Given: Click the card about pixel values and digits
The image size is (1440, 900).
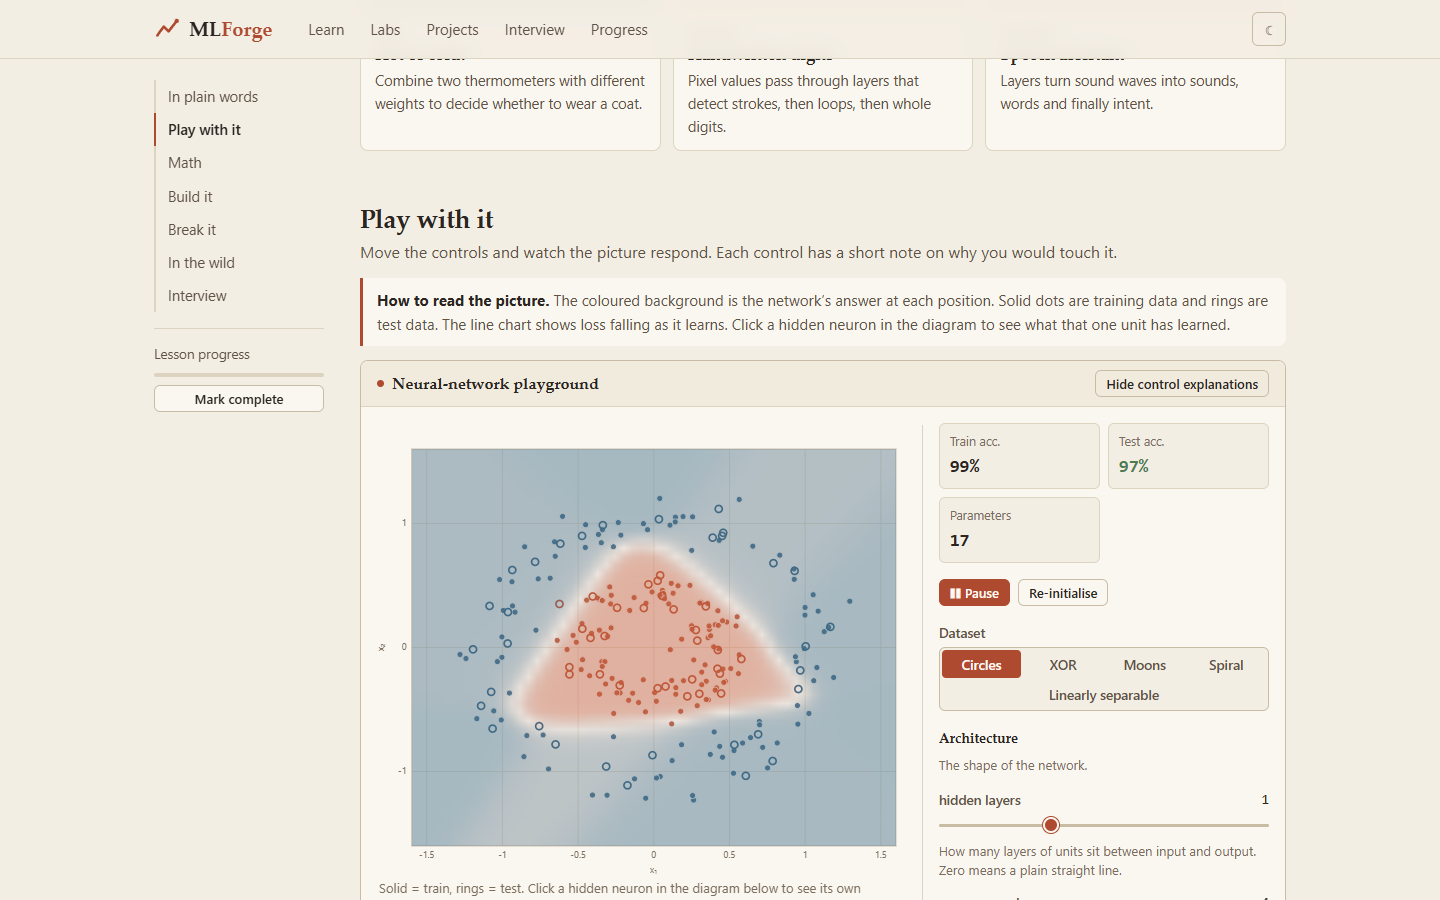Looking at the screenshot, I should click(x=823, y=104).
